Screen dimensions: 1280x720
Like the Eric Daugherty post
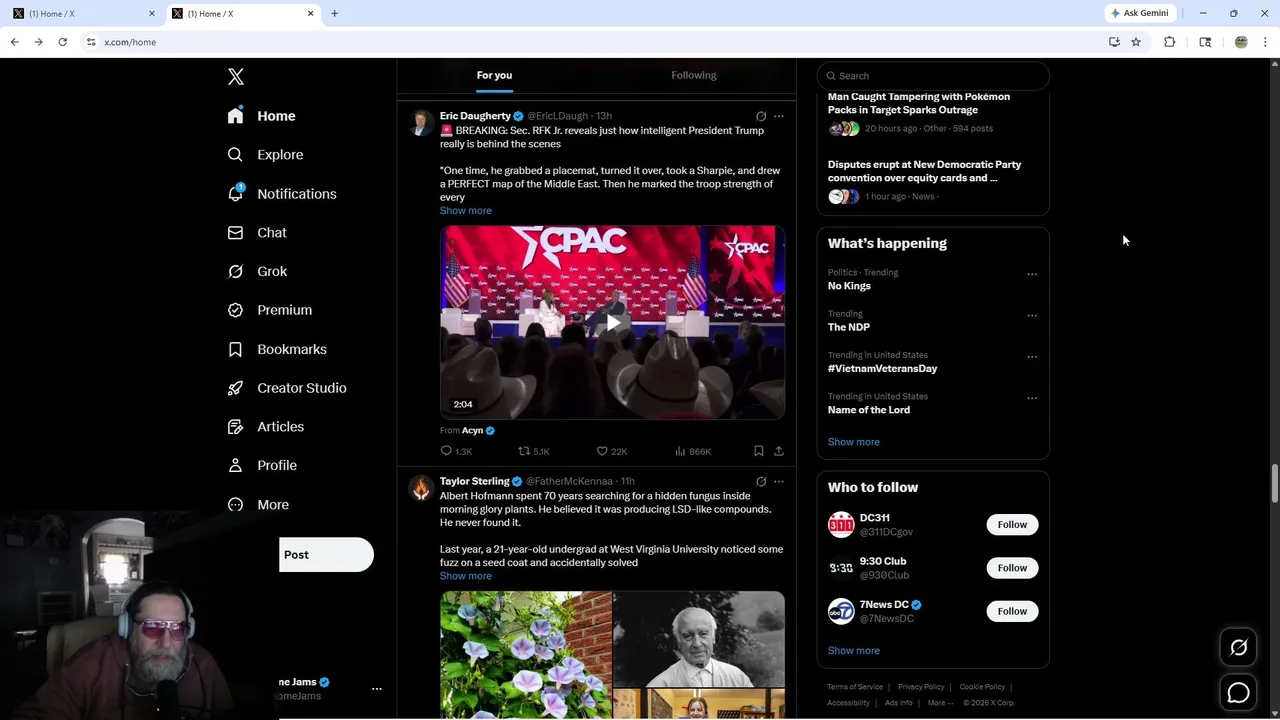(x=612, y=451)
